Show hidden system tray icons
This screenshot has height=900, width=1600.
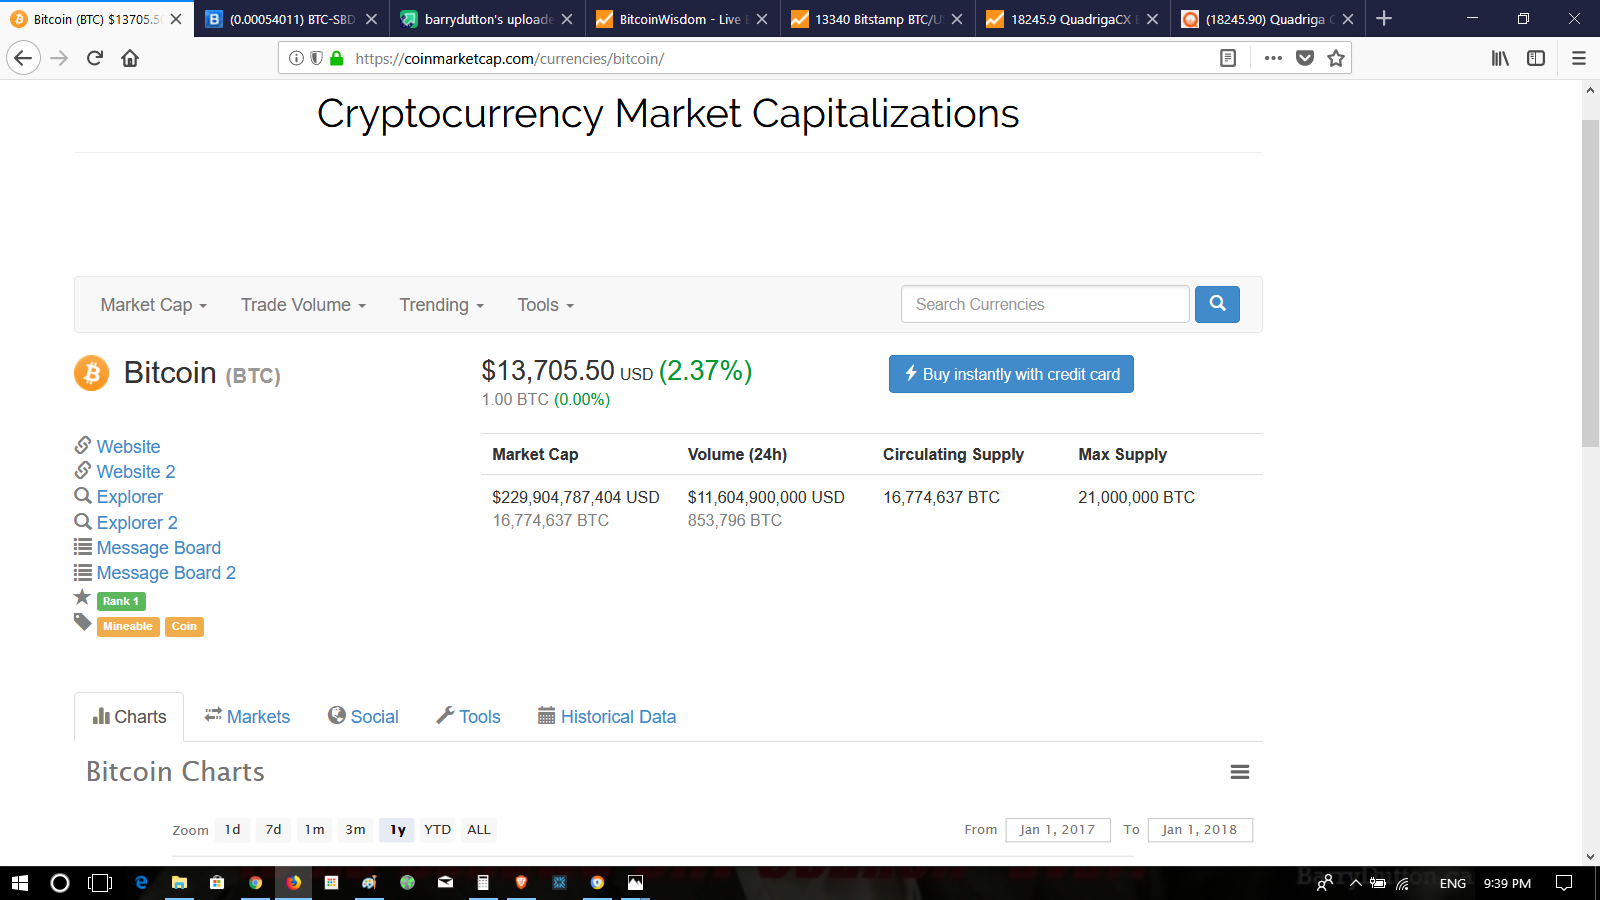click(1356, 883)
